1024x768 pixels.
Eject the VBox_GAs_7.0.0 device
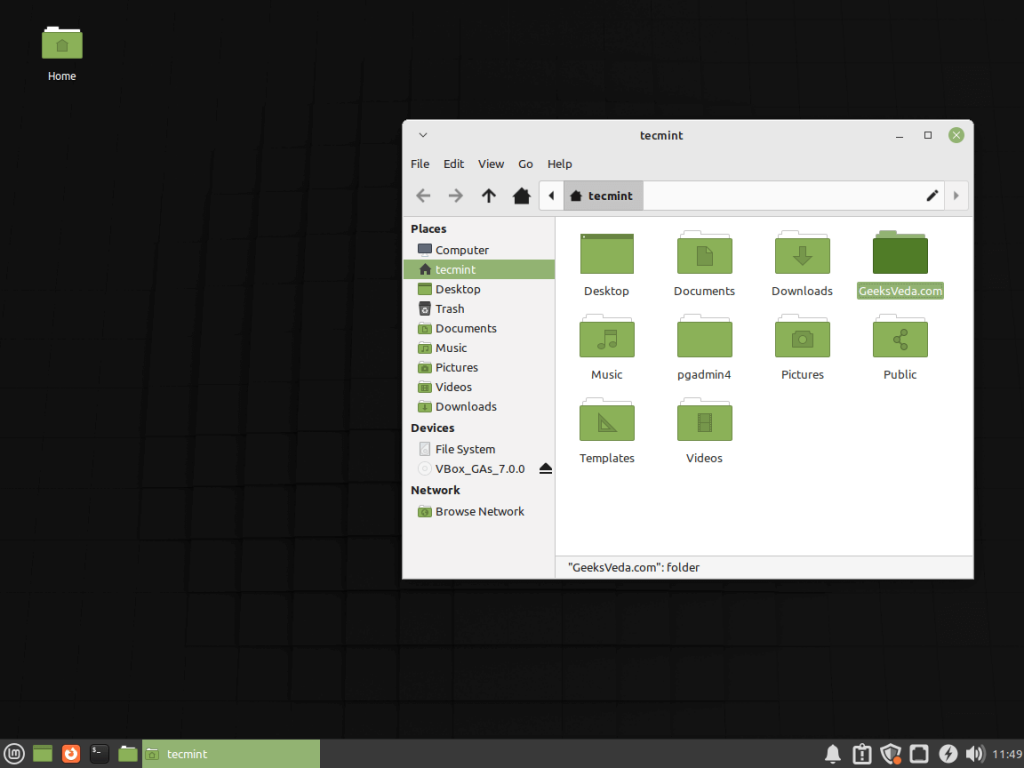pos(545,468)
